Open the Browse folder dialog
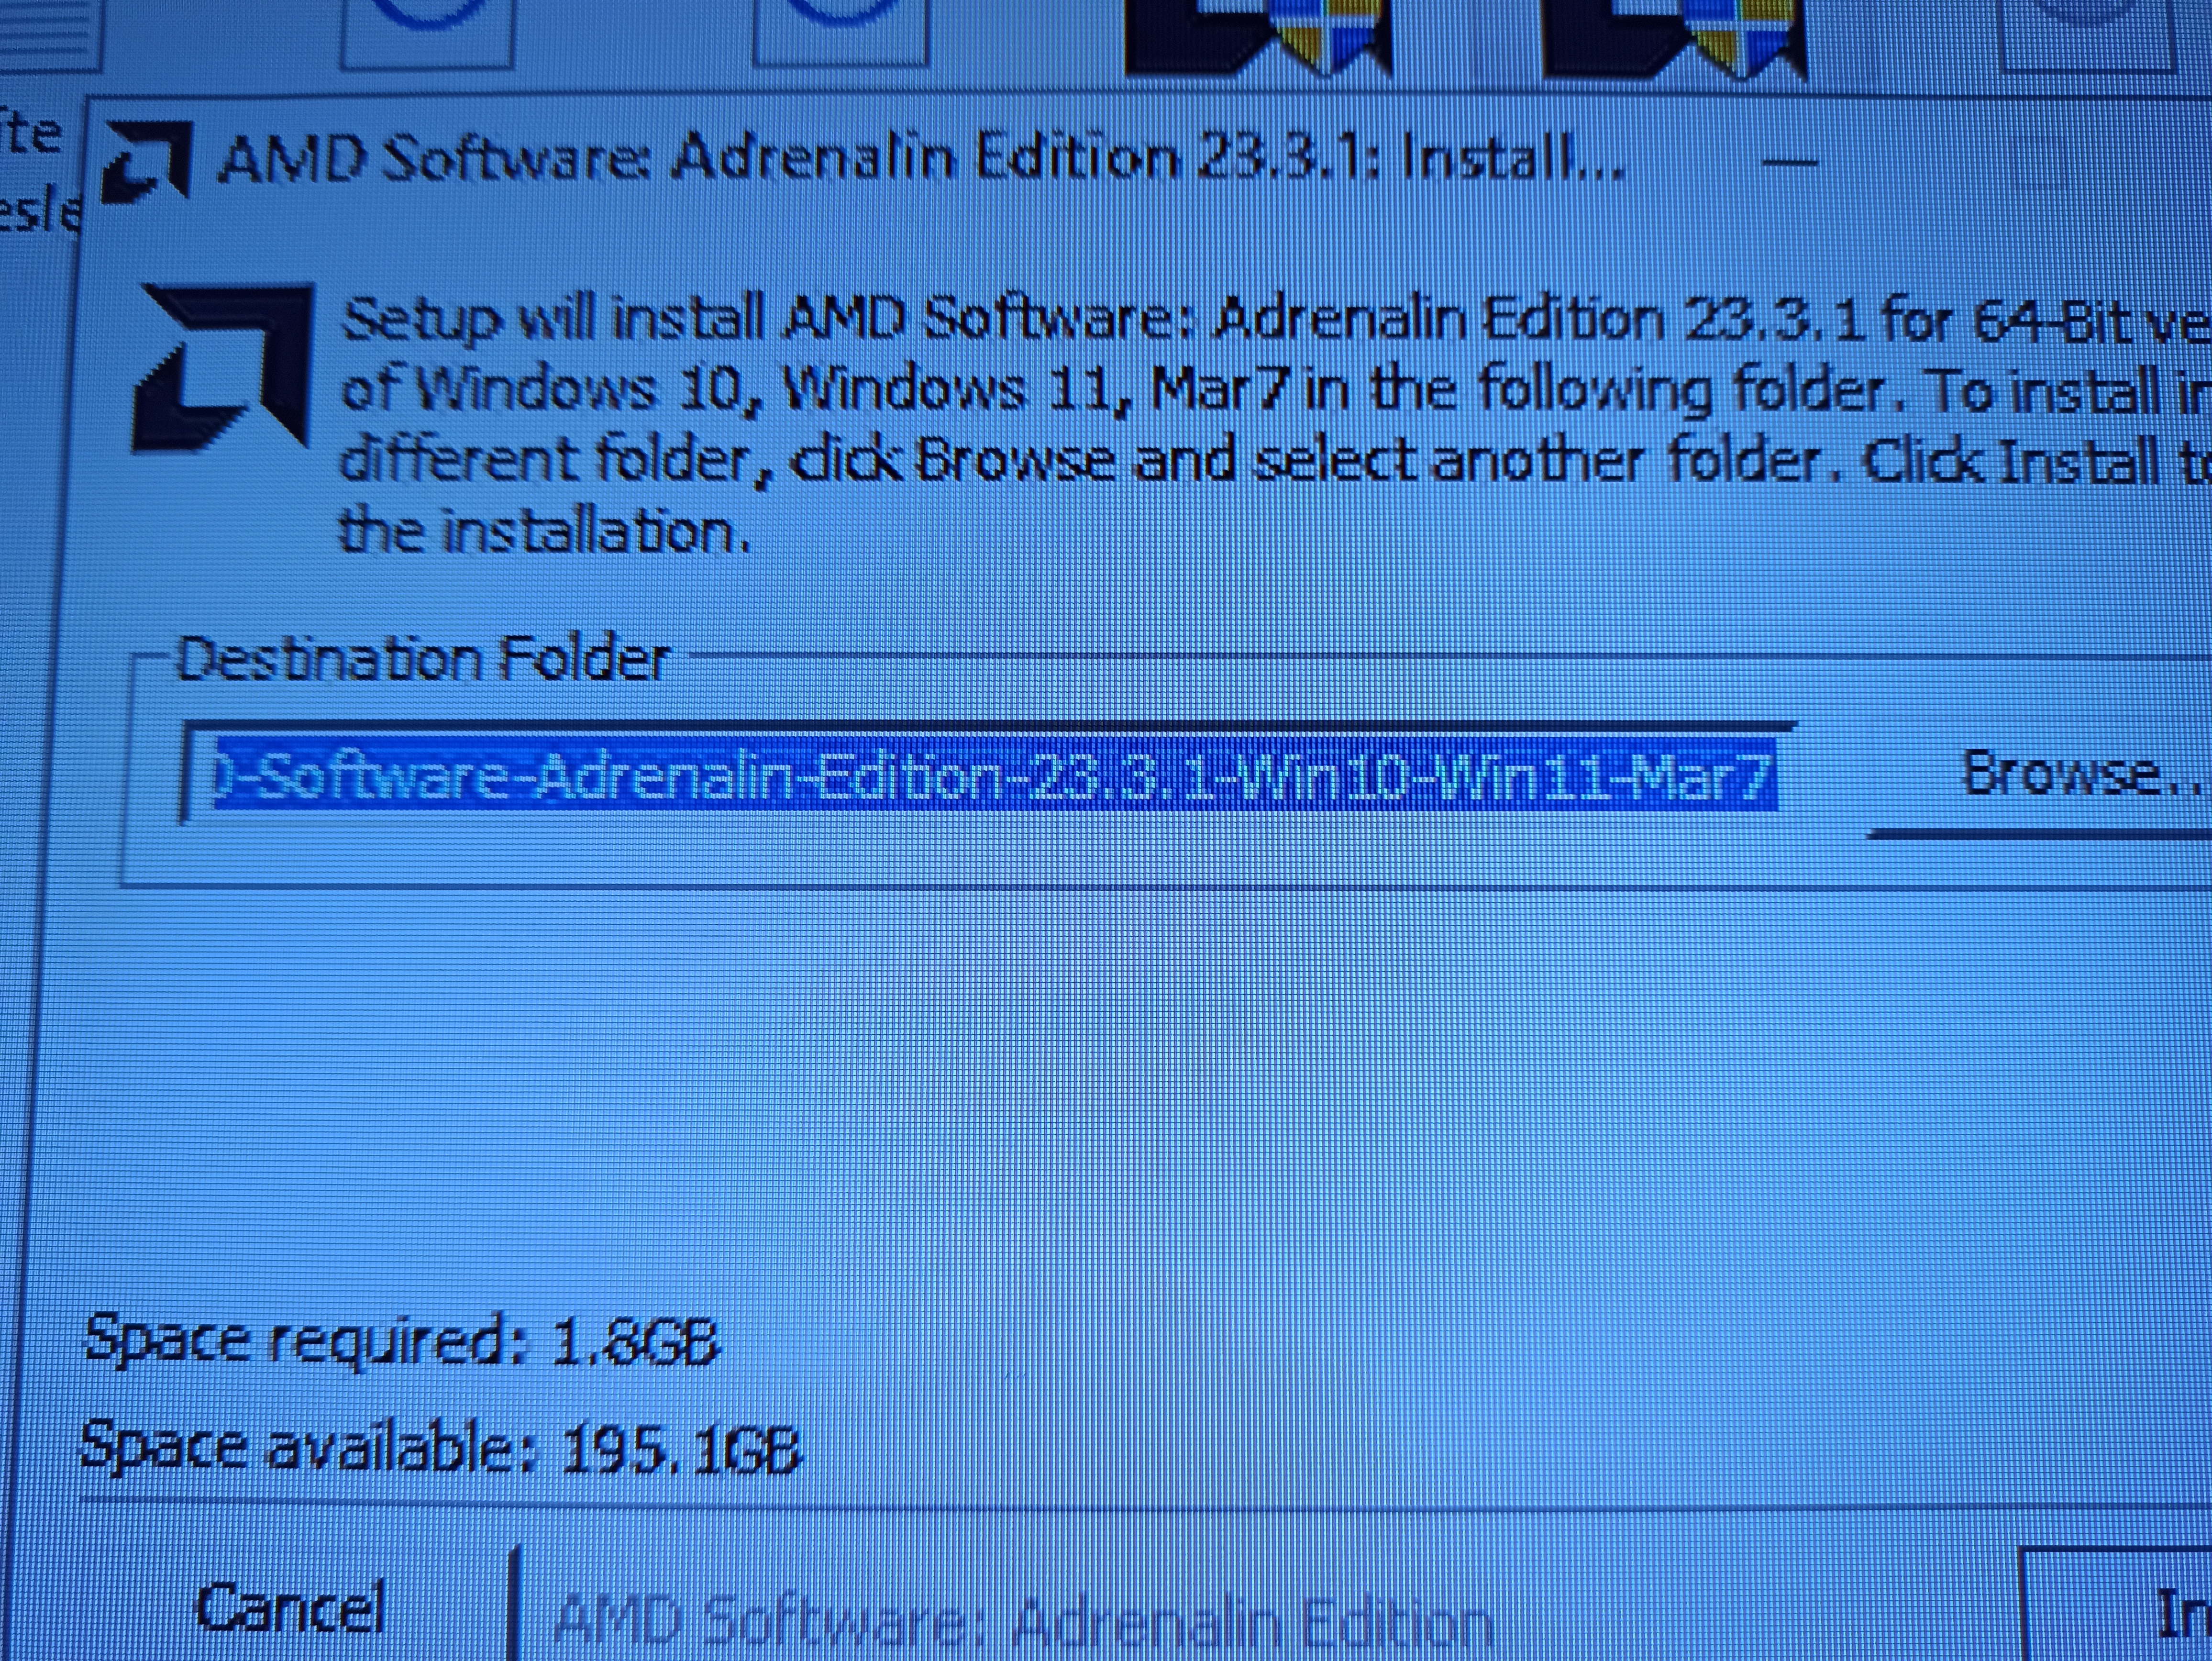The height and width of the screenshot is (1661, 2212). click(2040, 775)
